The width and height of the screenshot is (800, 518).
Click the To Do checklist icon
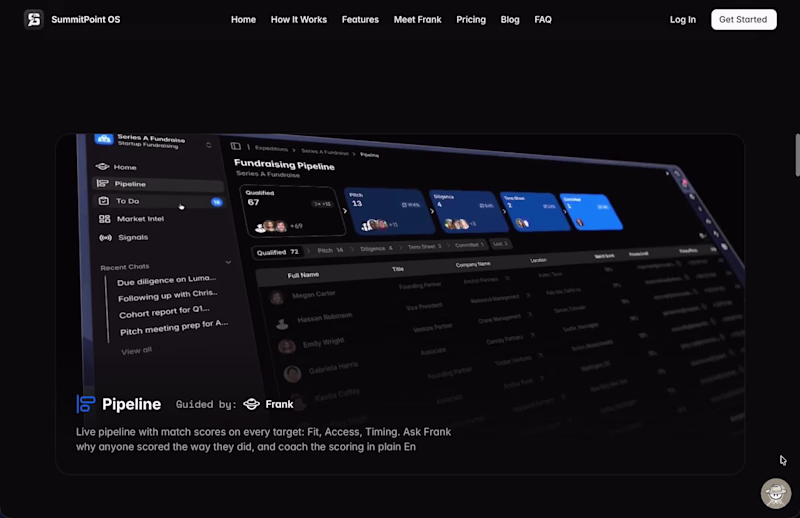(x=104, y=201)
